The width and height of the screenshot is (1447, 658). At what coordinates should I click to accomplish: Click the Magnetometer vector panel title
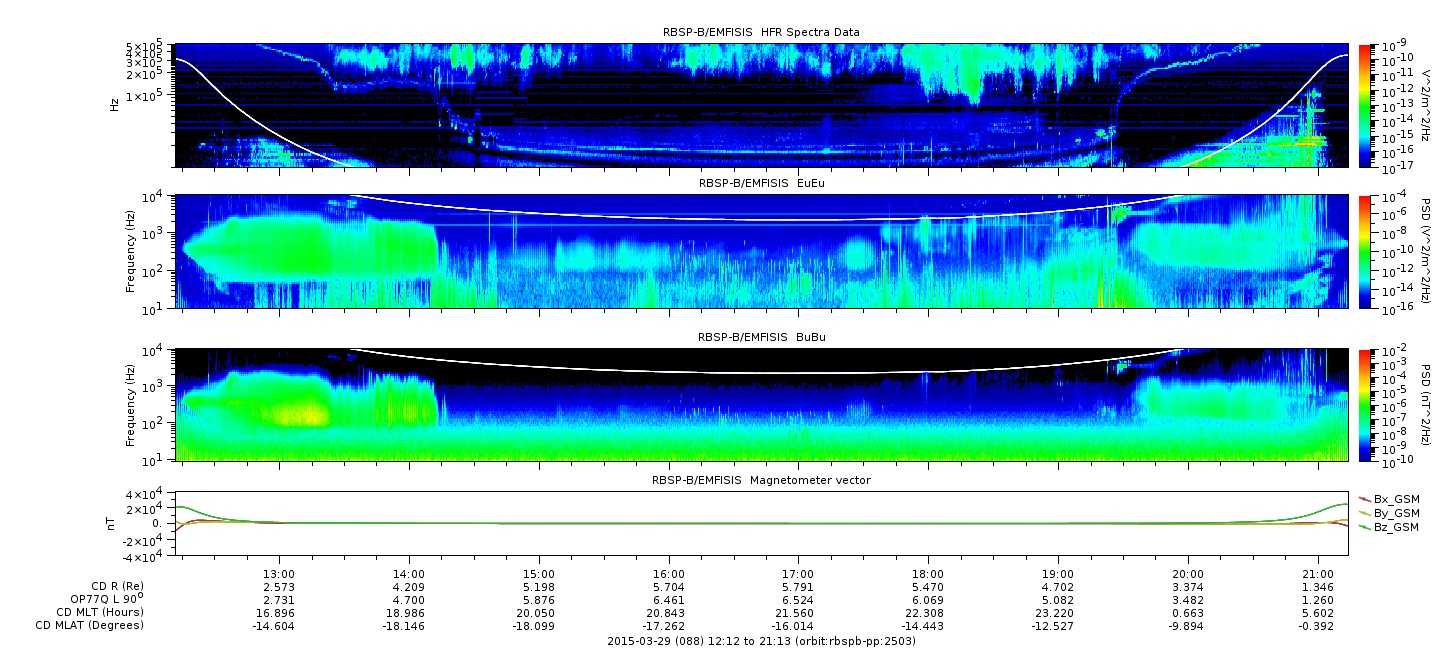[761, 481]
